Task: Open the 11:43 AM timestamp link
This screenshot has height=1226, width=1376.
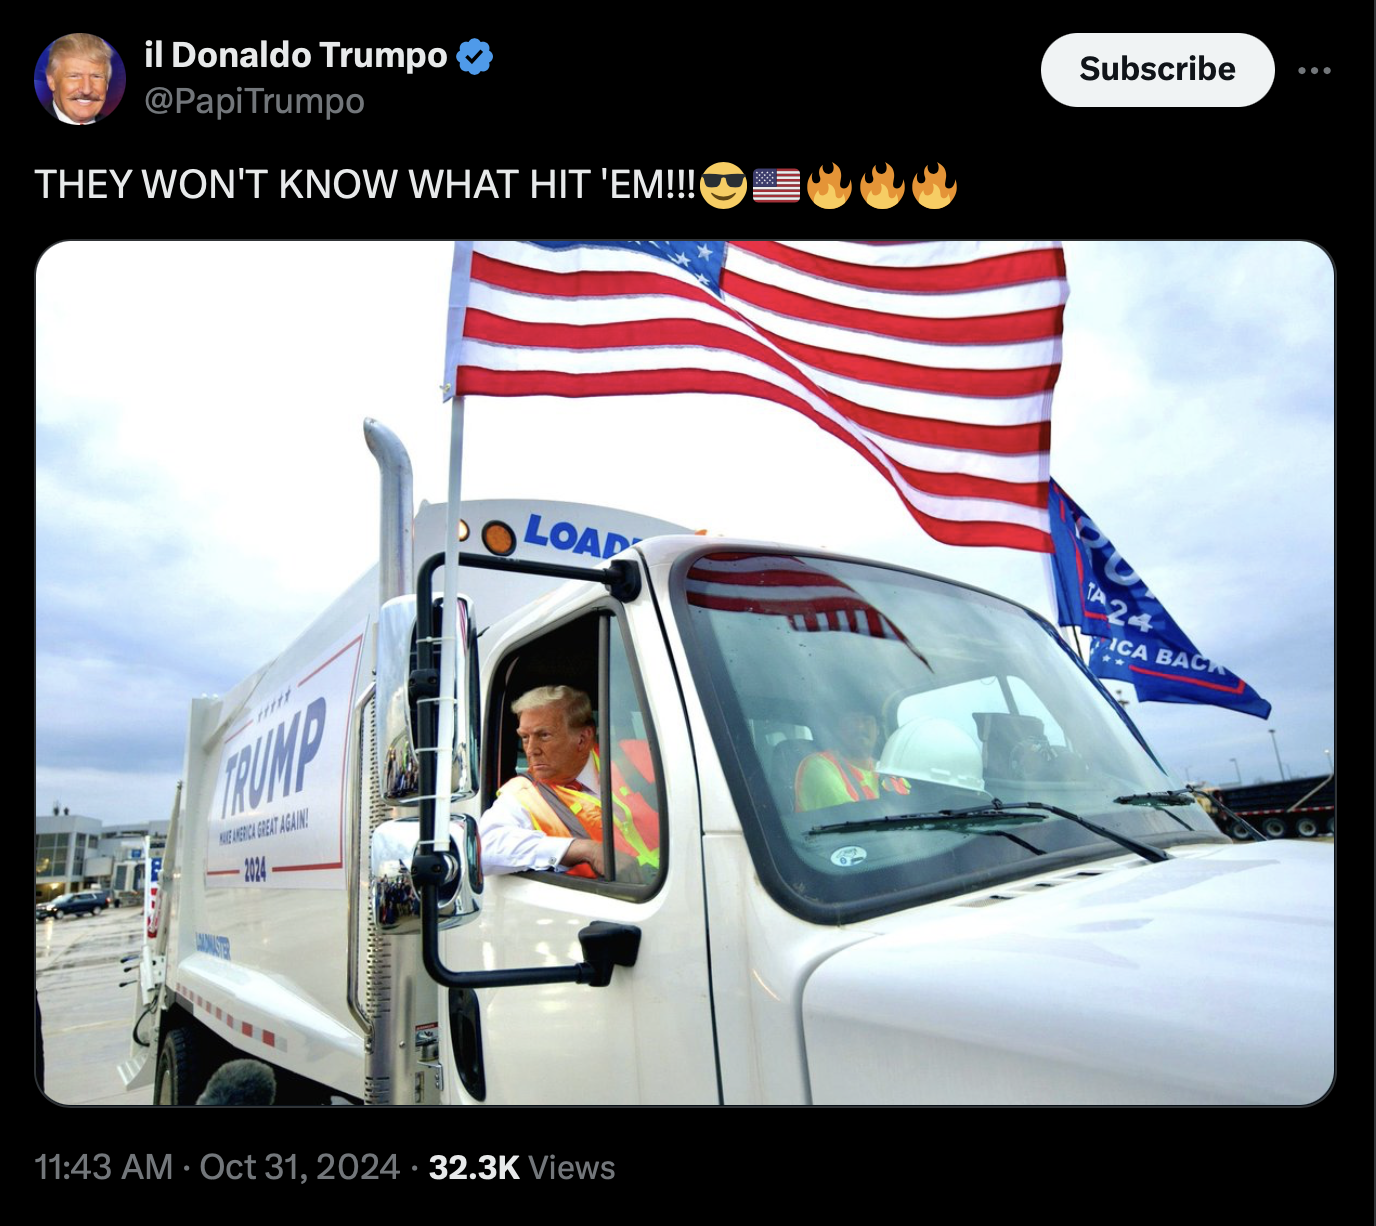Action: click(104, 1167)
